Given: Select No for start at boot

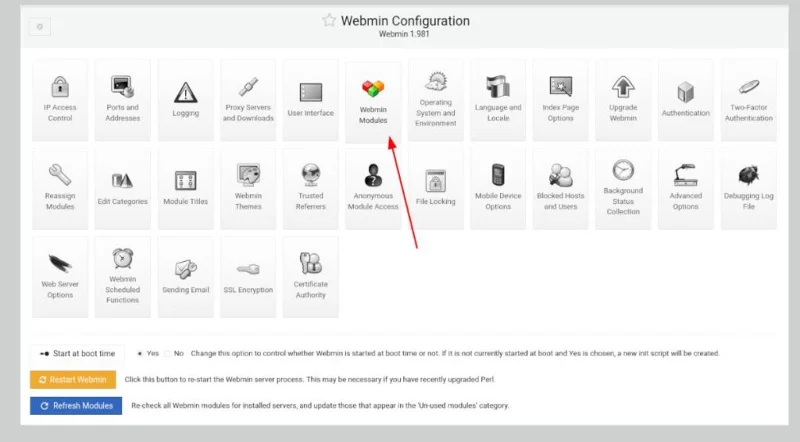Looking at the screenshot, I should 167,353.
